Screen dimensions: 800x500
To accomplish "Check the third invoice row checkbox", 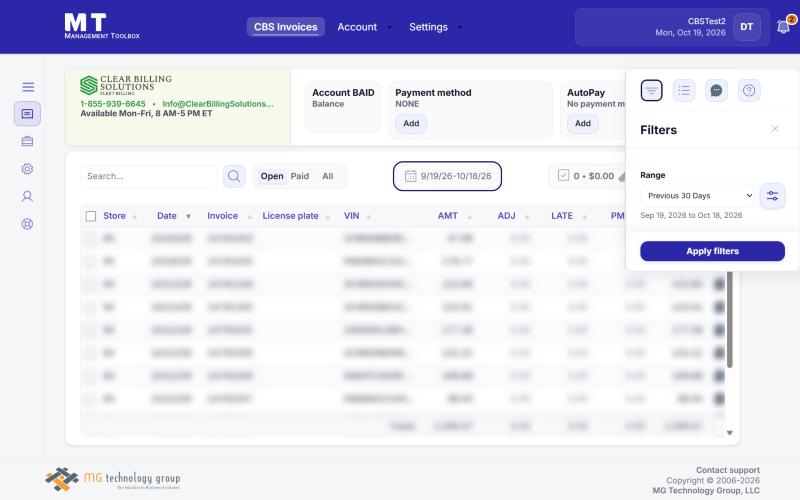I will pos(90,284).
